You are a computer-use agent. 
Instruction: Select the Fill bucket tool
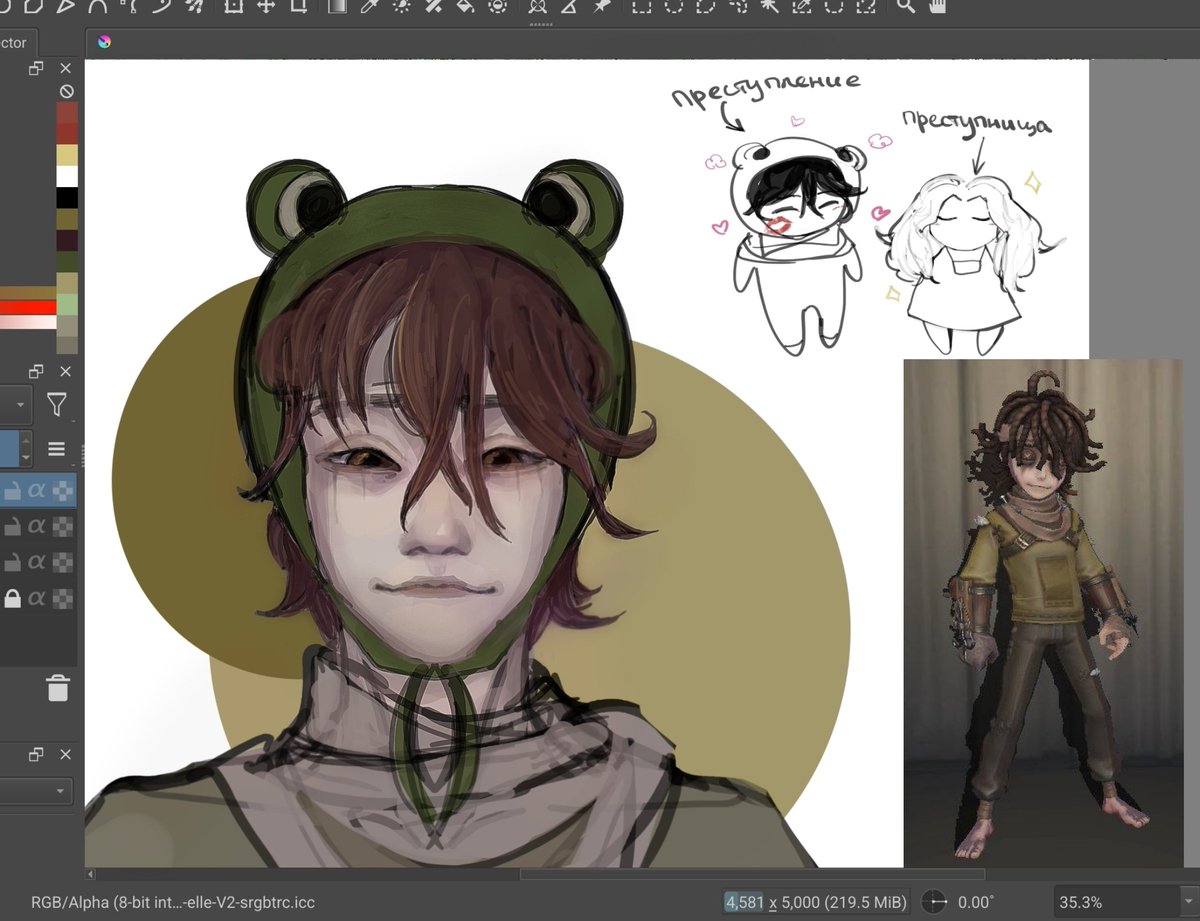465,6
